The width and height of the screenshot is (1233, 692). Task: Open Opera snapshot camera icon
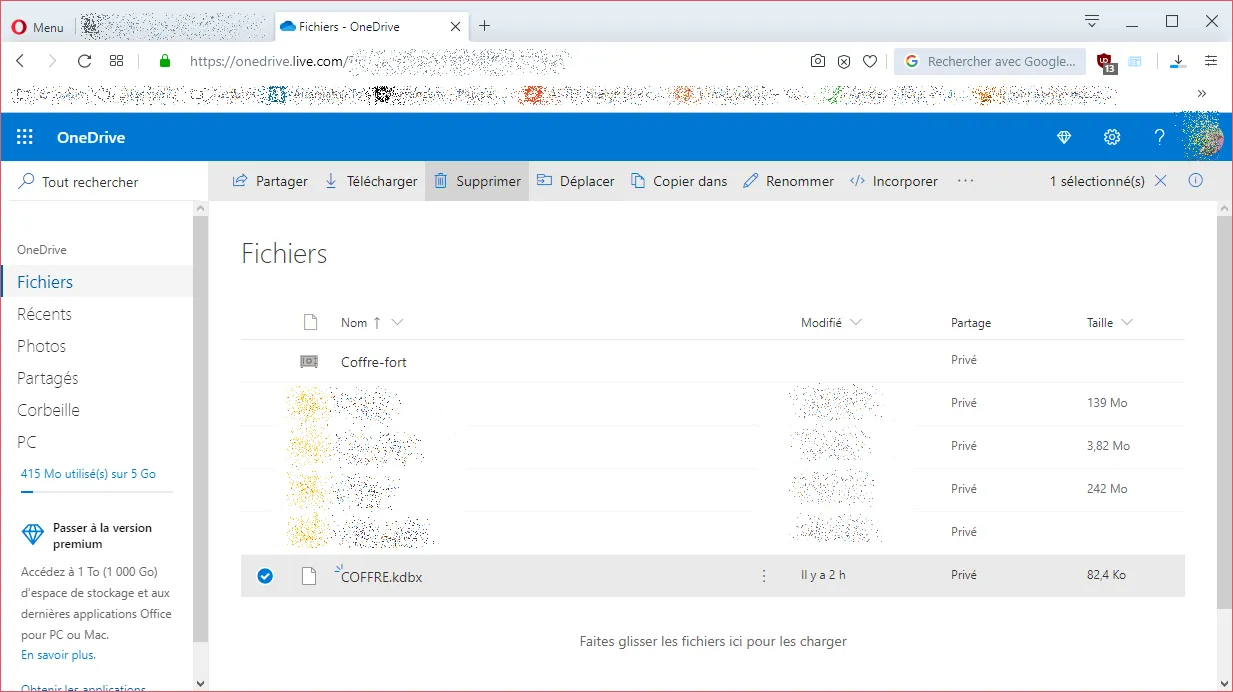tap(818, 61)
